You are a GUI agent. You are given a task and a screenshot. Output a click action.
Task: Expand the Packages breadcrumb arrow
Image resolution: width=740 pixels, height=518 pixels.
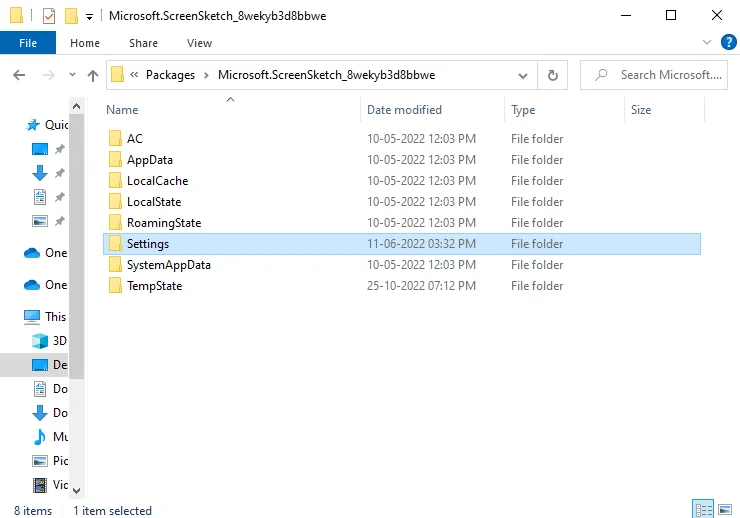(206, 75)
